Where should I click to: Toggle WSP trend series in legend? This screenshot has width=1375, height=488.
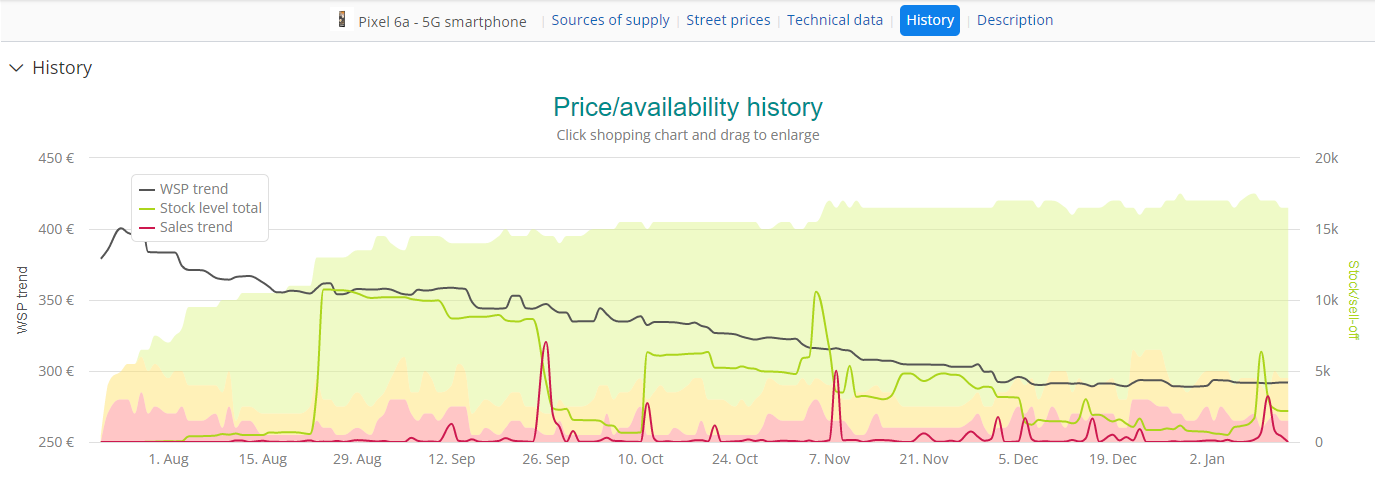click(194, 189)
